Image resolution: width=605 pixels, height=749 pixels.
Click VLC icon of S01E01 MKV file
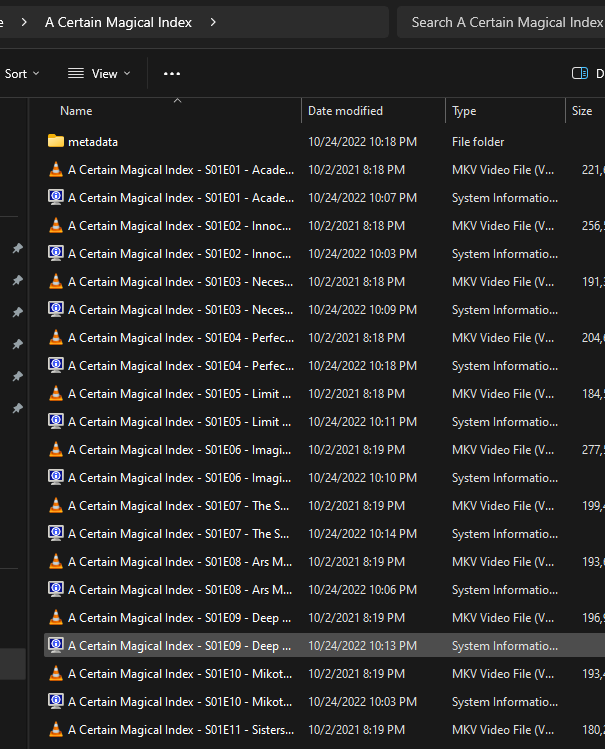[x=56, y=170]
